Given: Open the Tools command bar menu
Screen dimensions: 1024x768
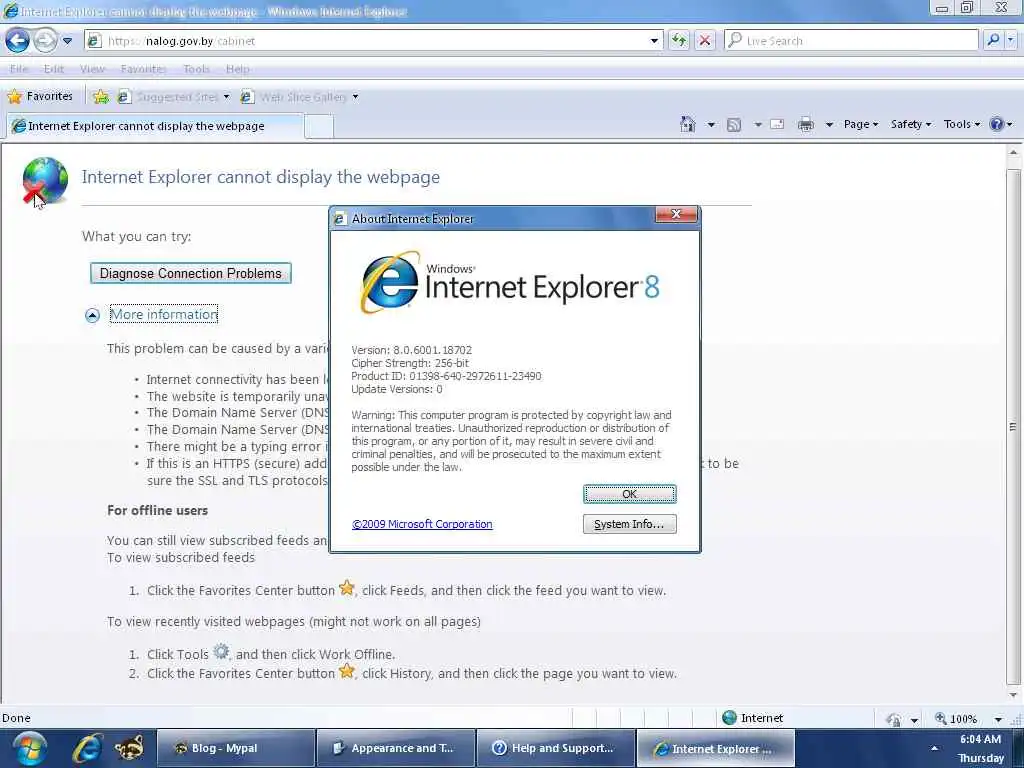Looking at the screenshot, I should (x=961, y=124).
